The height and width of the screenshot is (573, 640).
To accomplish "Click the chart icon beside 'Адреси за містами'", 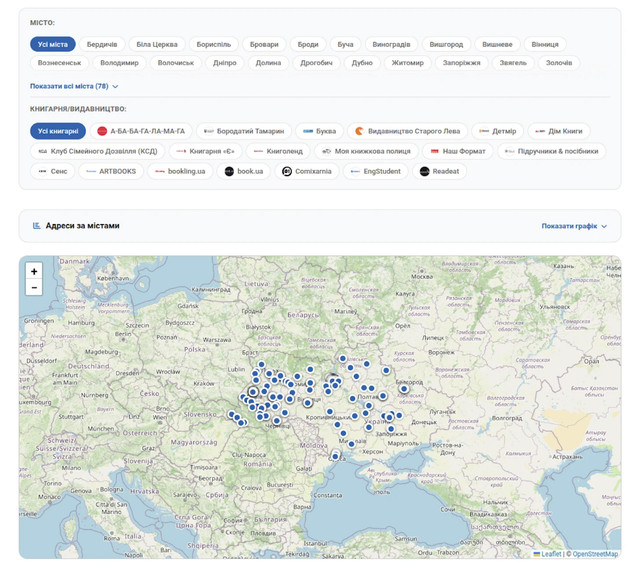I will click(x=36, y=226).
